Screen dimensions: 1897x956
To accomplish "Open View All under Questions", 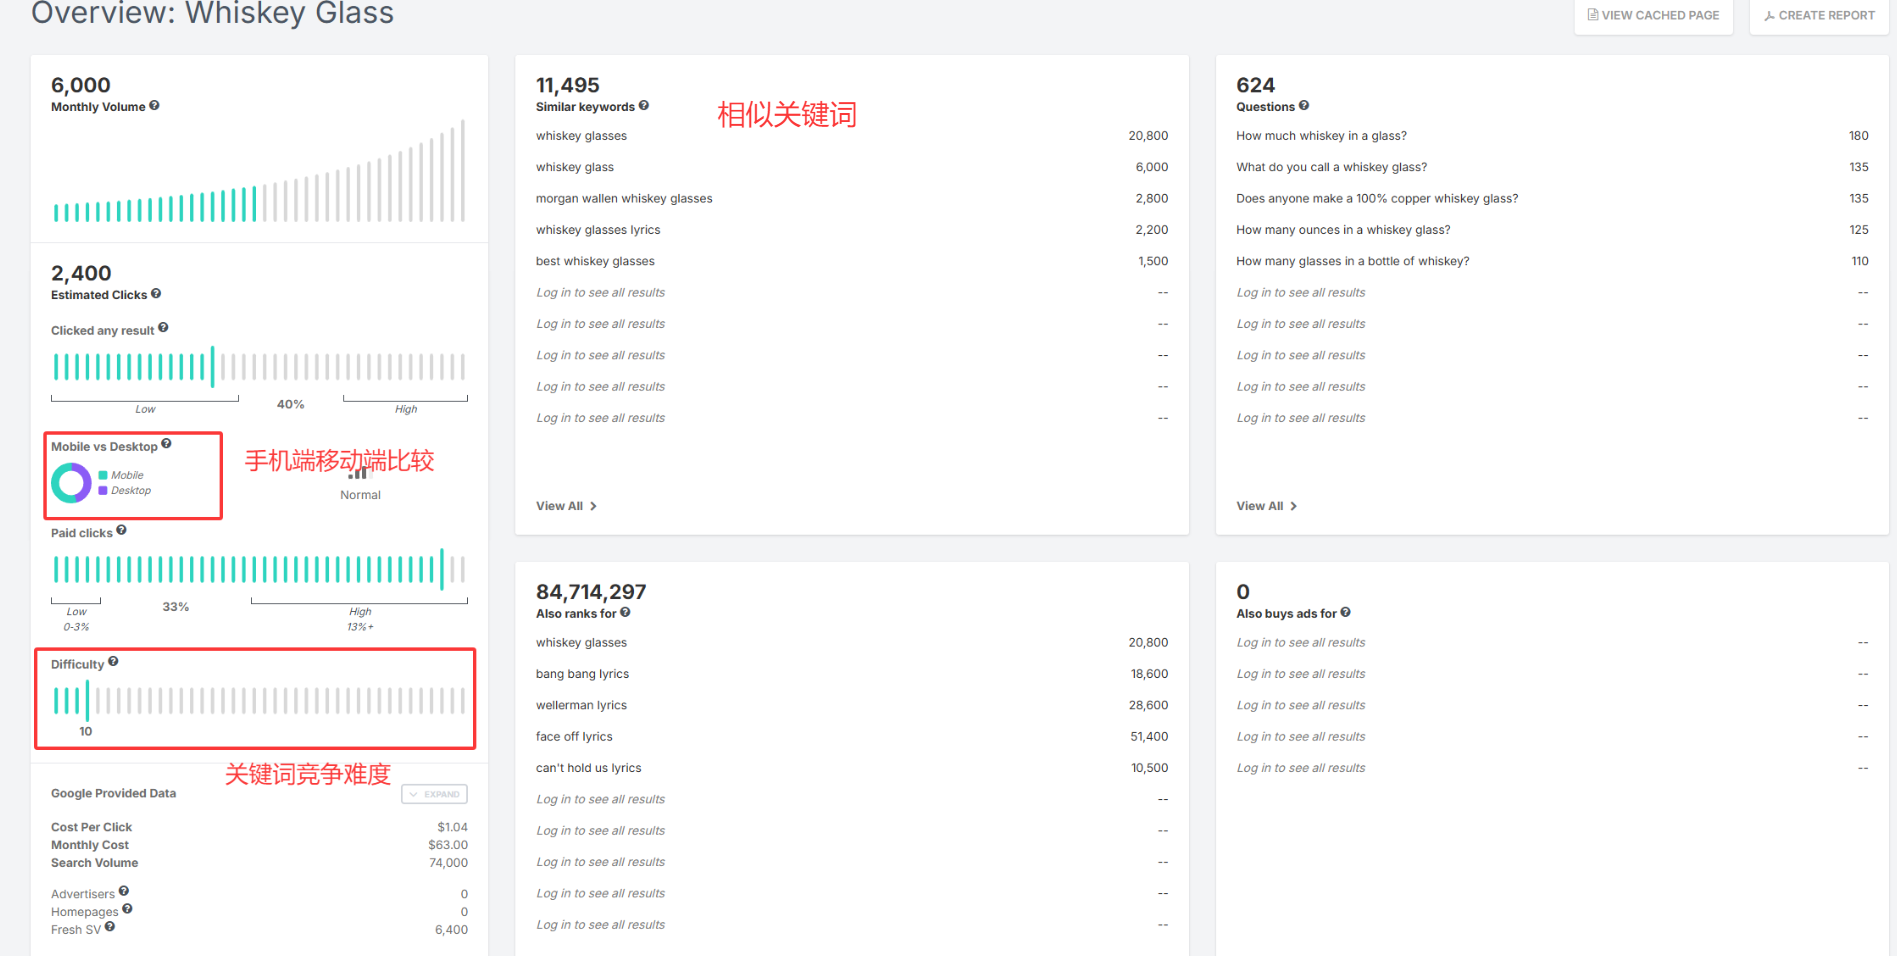I will pos(1266,506).
